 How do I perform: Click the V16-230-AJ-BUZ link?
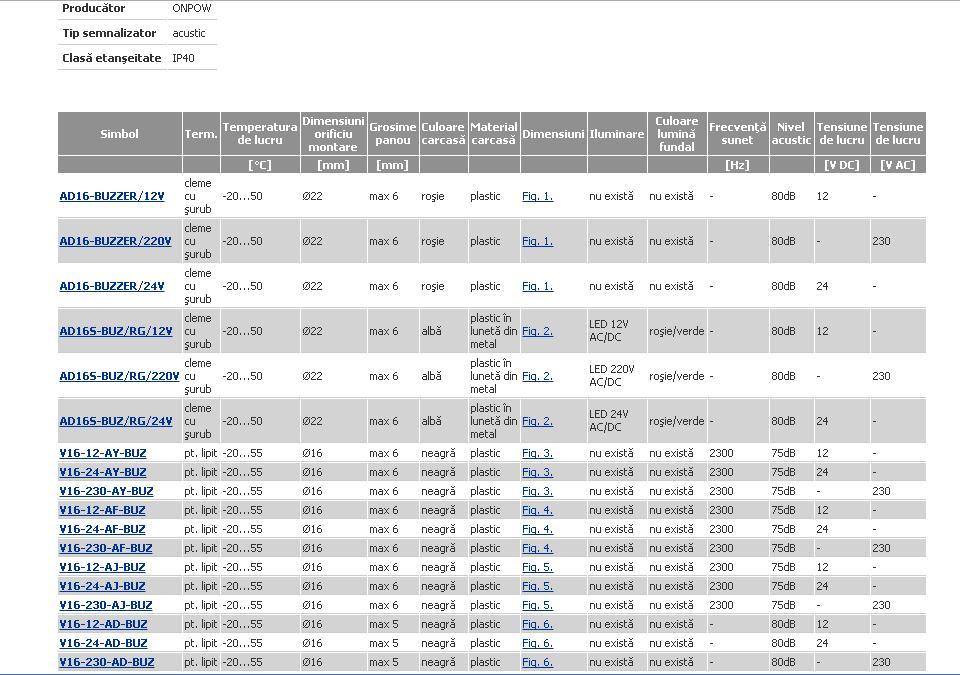106,605
